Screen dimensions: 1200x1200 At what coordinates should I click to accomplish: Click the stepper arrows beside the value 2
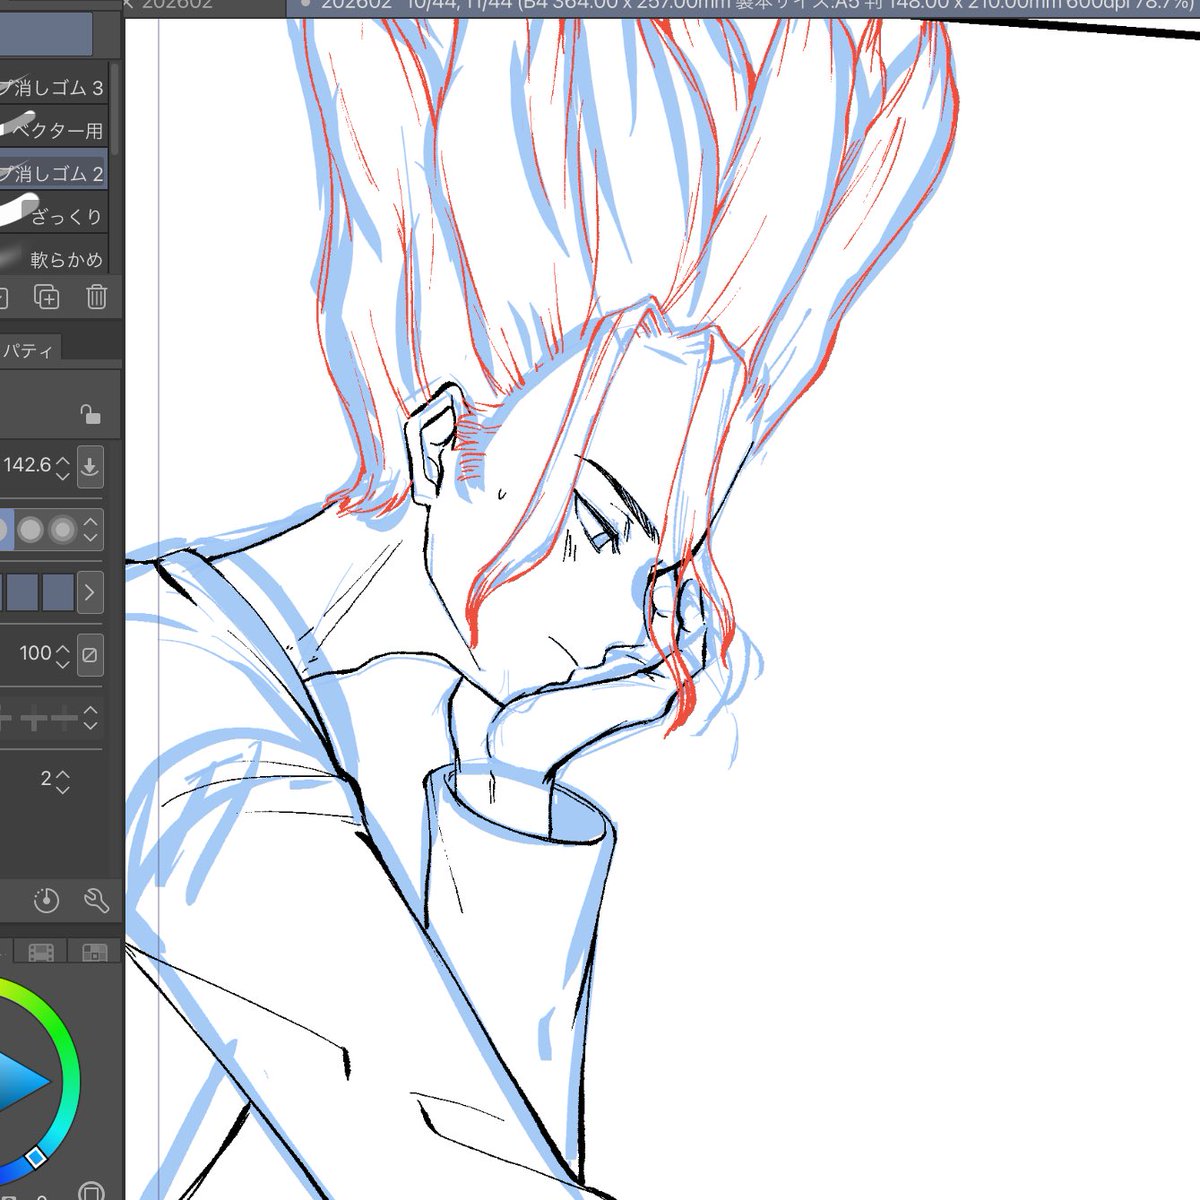click(63, 780)
